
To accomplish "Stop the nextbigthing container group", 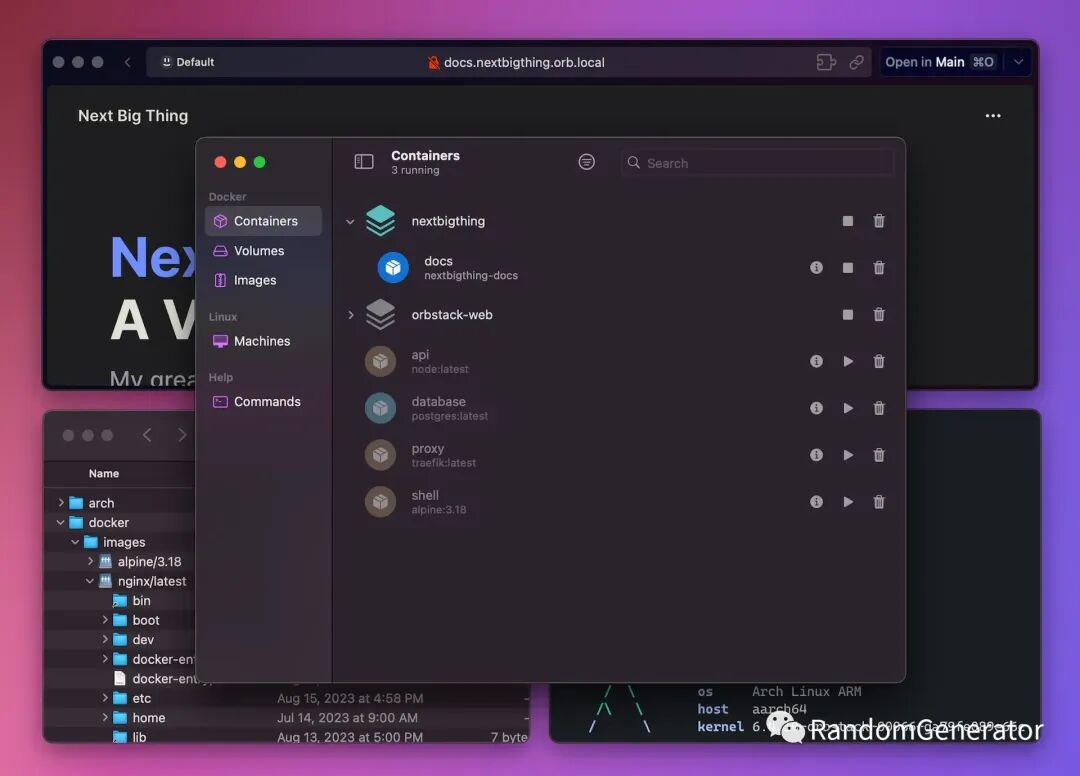I will 847,220.
